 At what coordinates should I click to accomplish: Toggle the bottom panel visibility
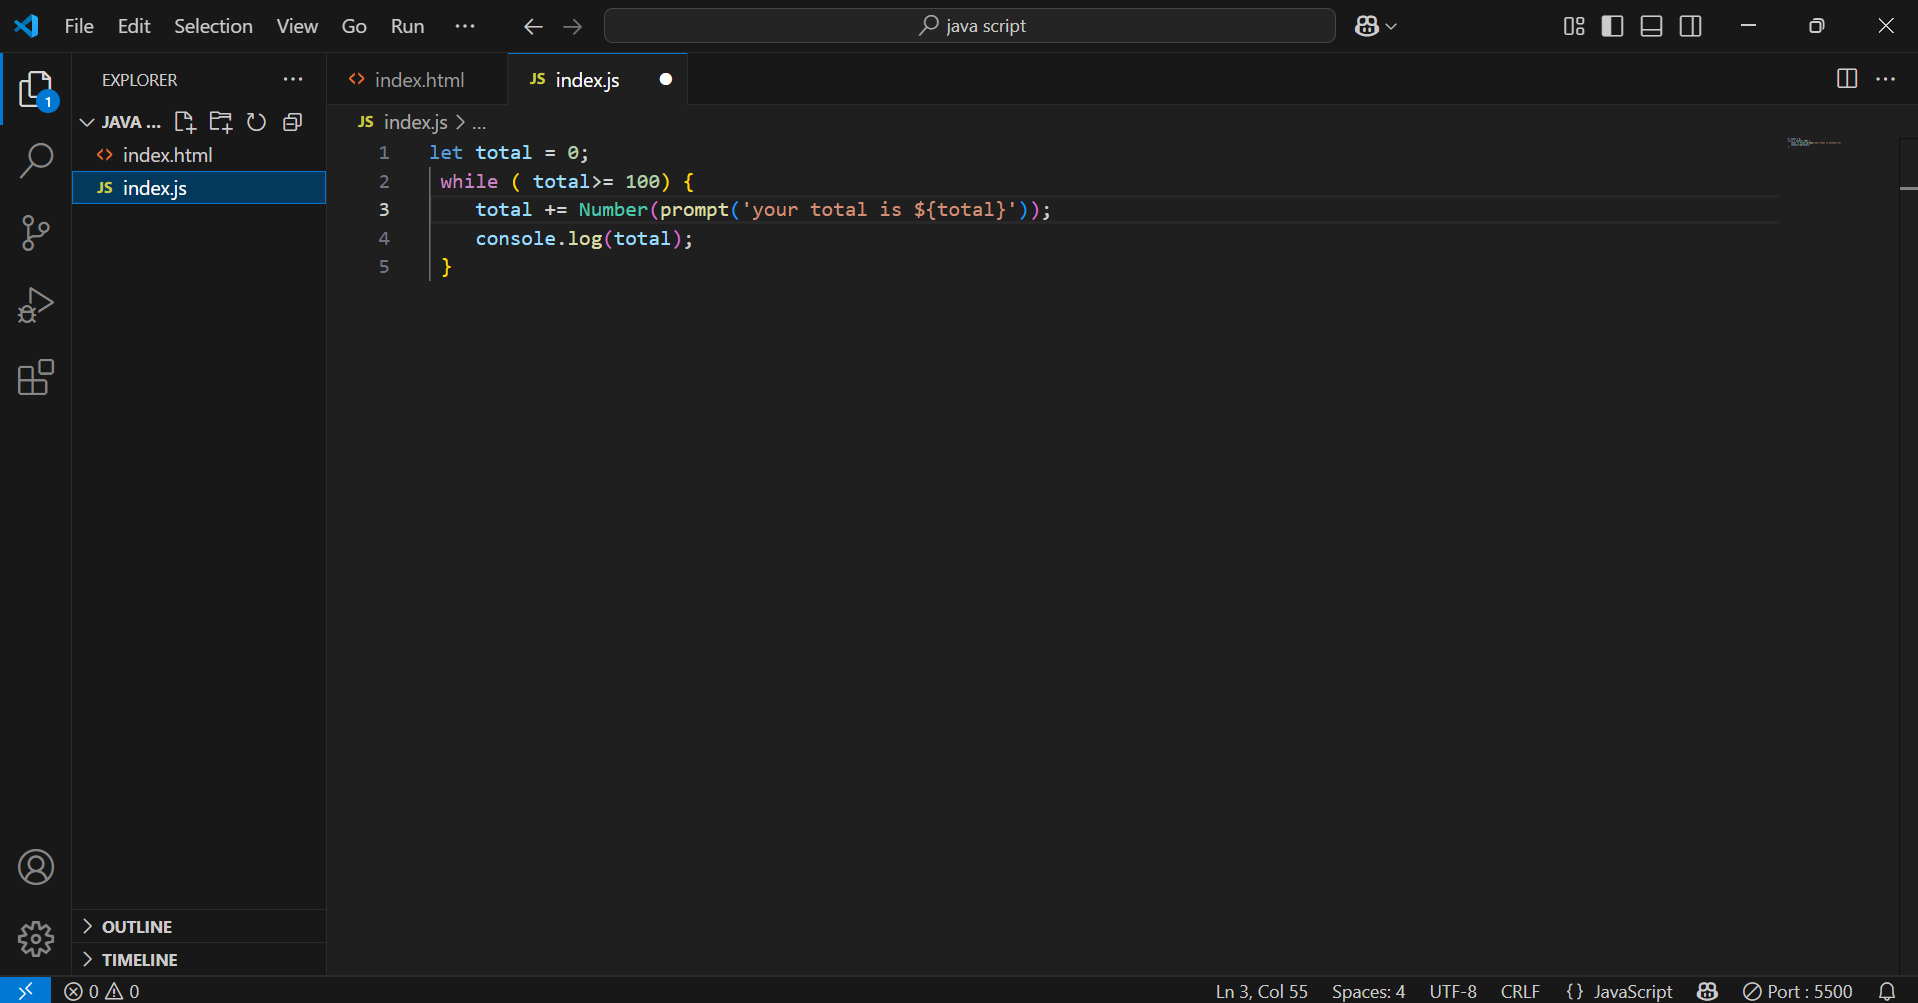click(x=1651, y=26)
